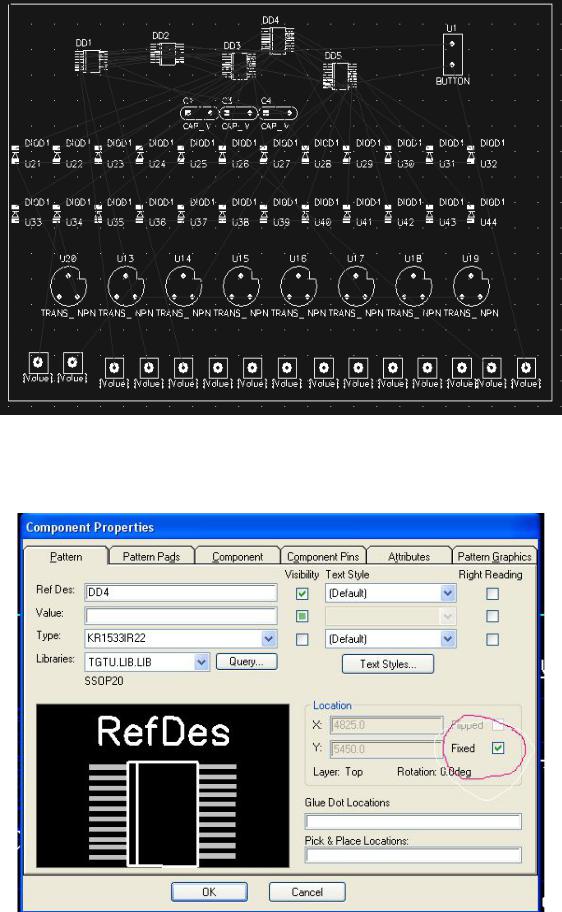Select diode U21 footprint
562x912 pixels.
coord(15,155)
